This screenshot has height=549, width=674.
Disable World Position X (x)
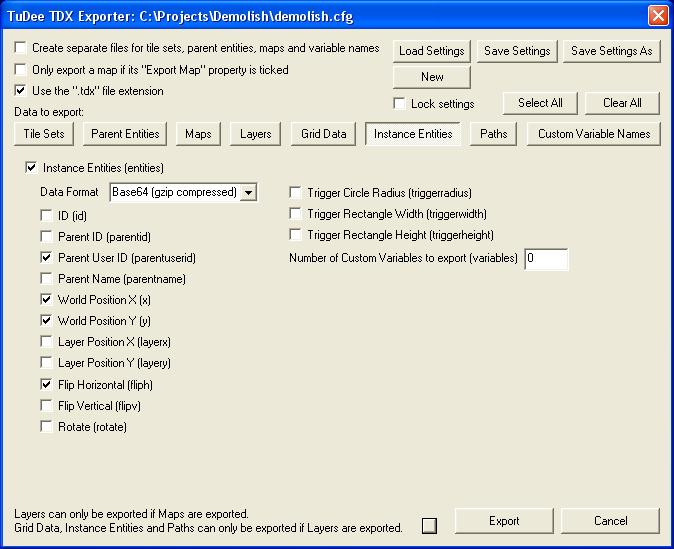pos(46,299)
